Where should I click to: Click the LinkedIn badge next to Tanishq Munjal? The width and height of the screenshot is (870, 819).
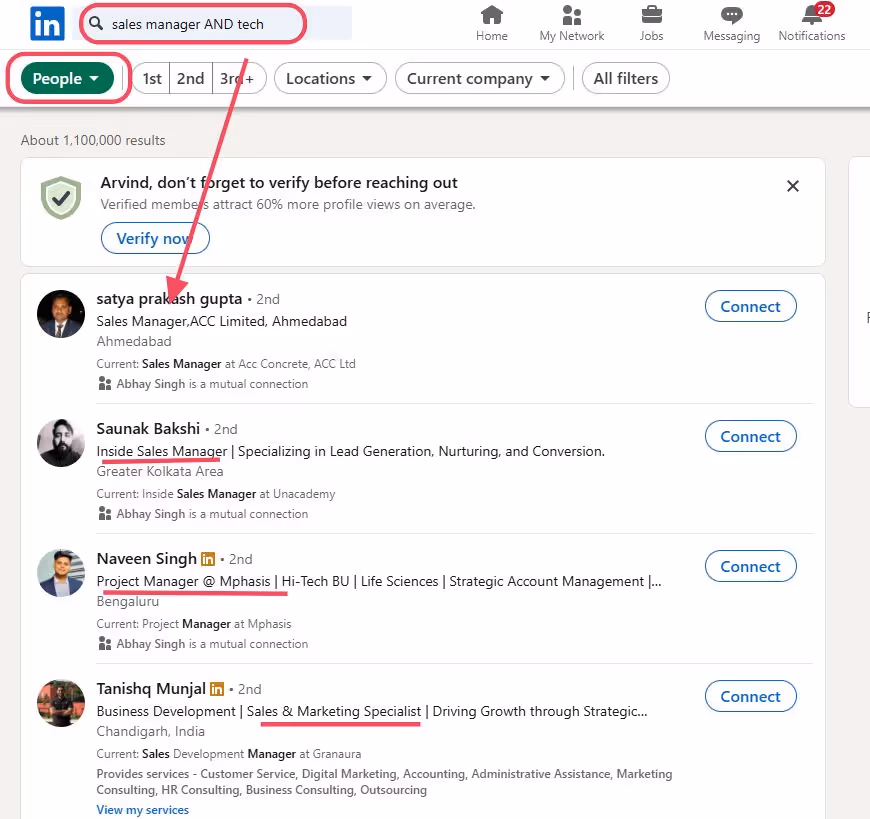point(217,689)
